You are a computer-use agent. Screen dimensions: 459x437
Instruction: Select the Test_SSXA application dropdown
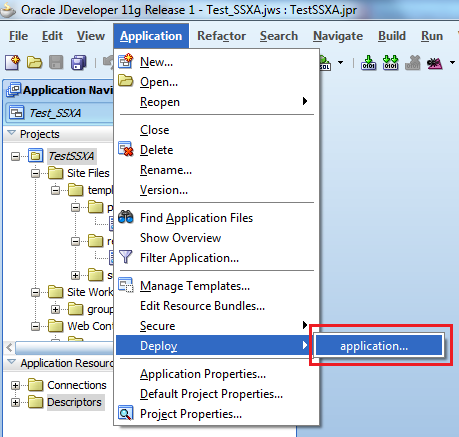coord(59,113)
